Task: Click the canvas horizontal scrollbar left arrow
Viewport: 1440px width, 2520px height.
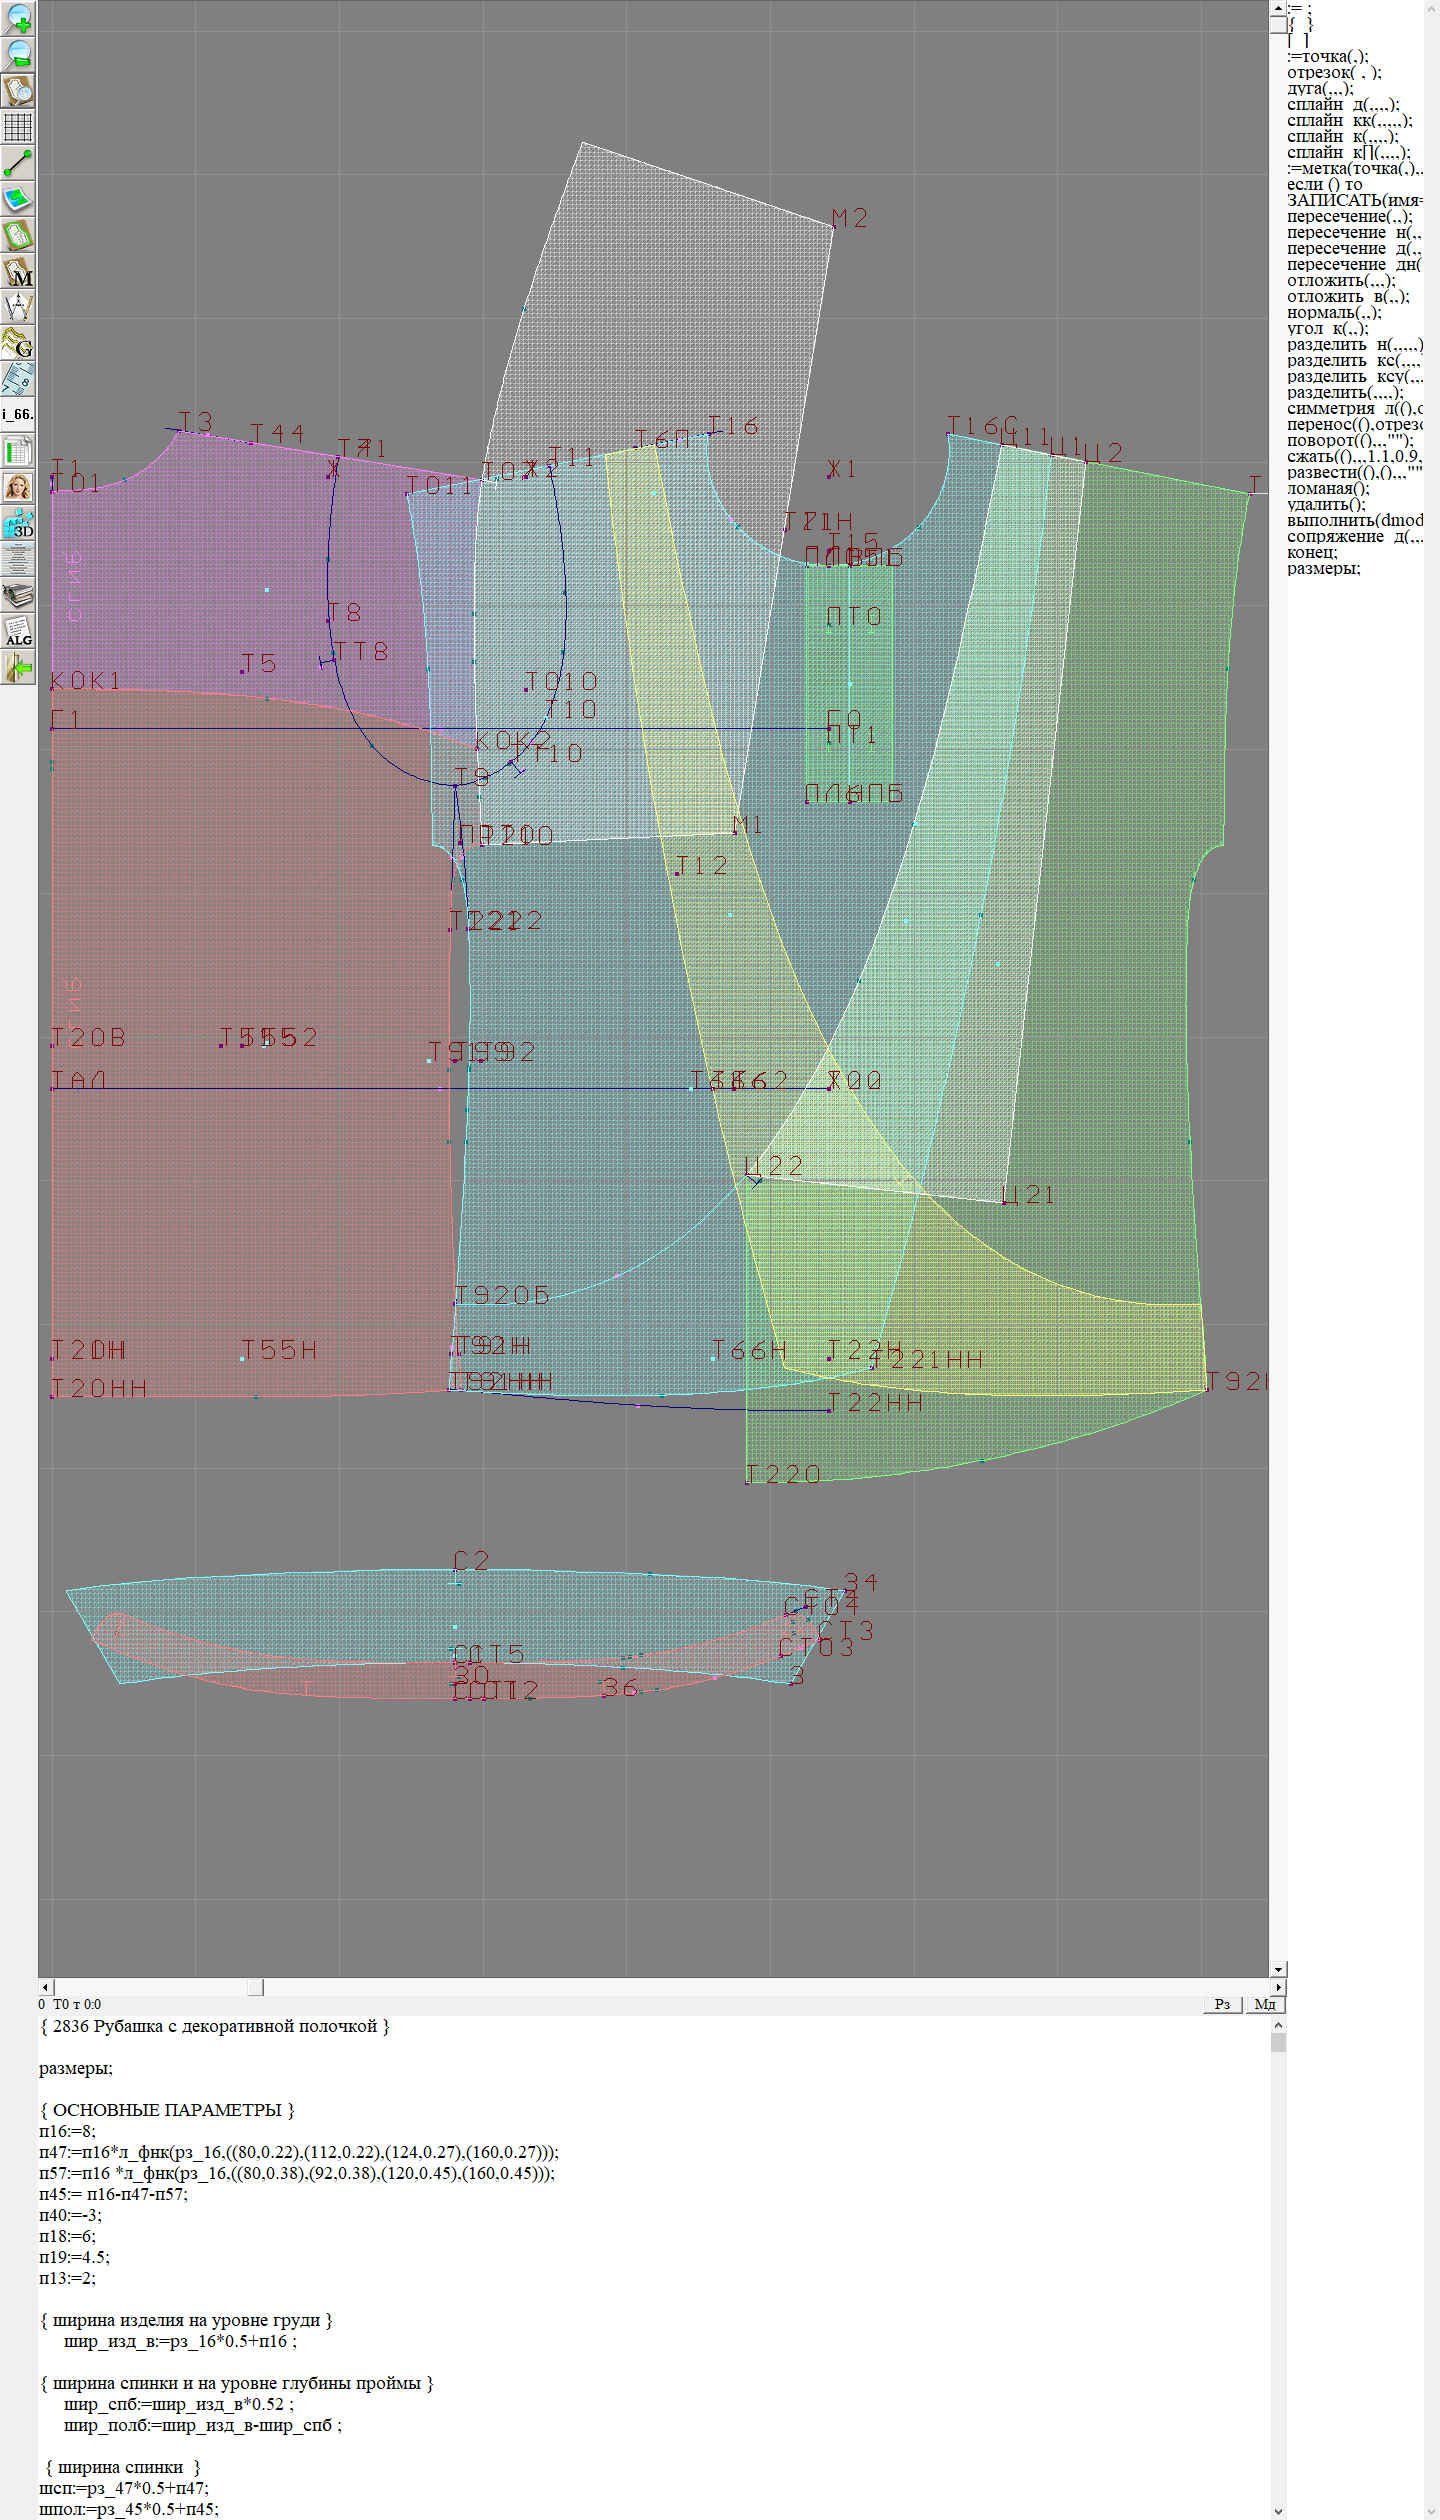Action: pyautogui.click(x=45, y=1987)
